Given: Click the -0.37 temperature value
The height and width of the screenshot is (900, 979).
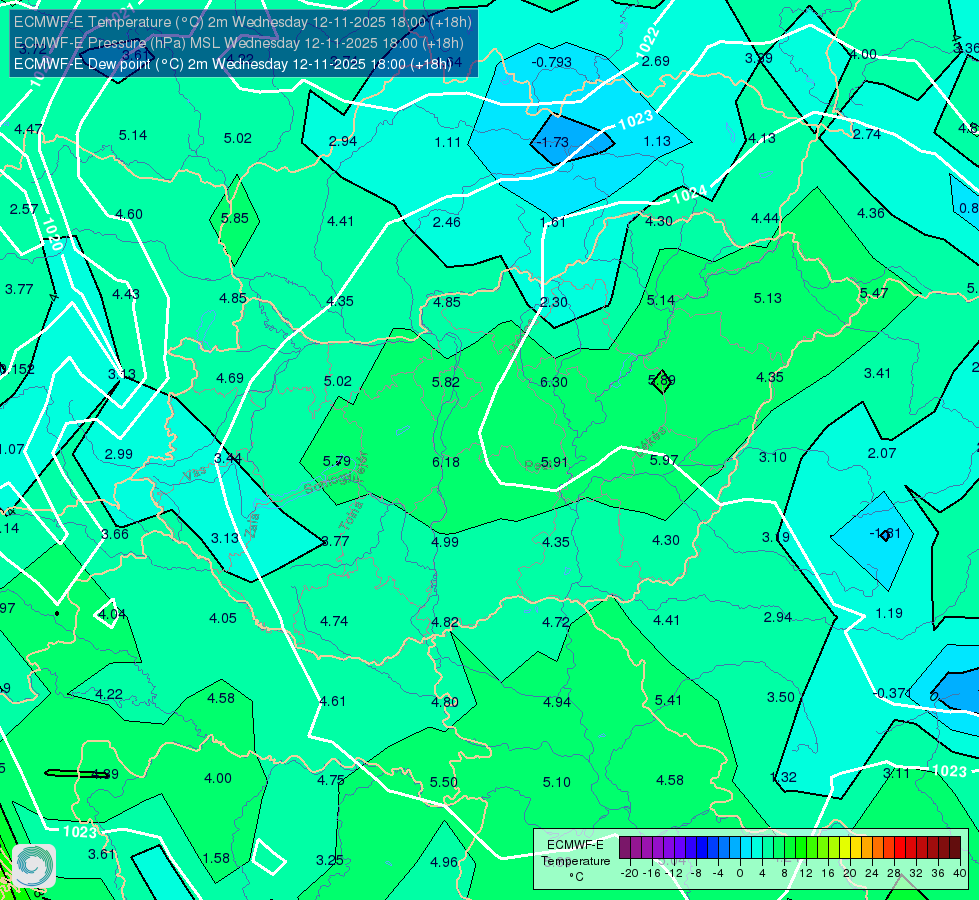Looking at the screenshot, I should [890, 693].
